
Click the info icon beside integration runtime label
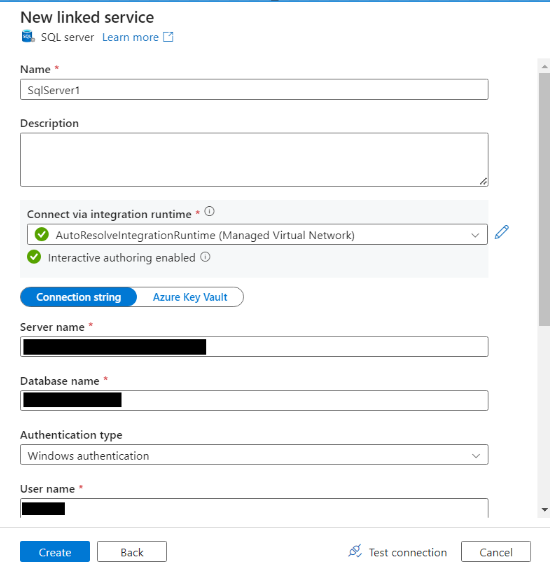[x=209, y=211]
